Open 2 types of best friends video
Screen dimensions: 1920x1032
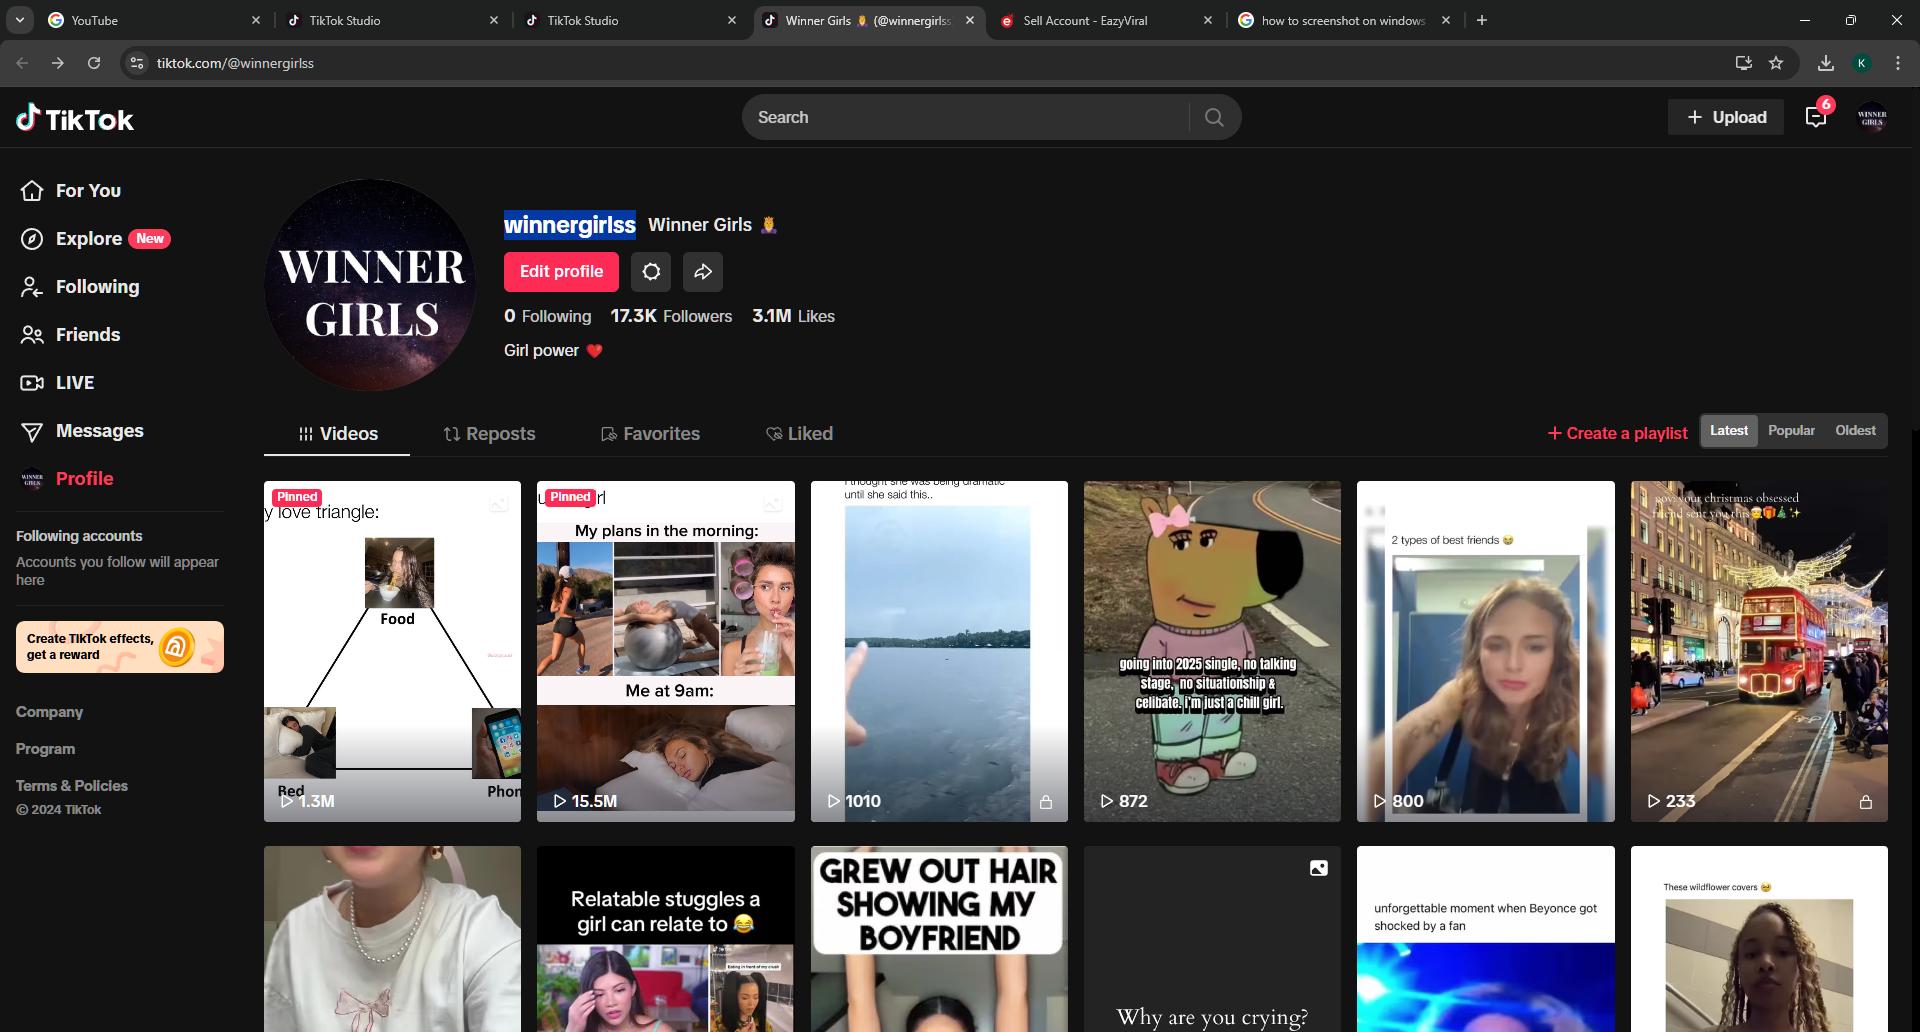click(1485, 651)
